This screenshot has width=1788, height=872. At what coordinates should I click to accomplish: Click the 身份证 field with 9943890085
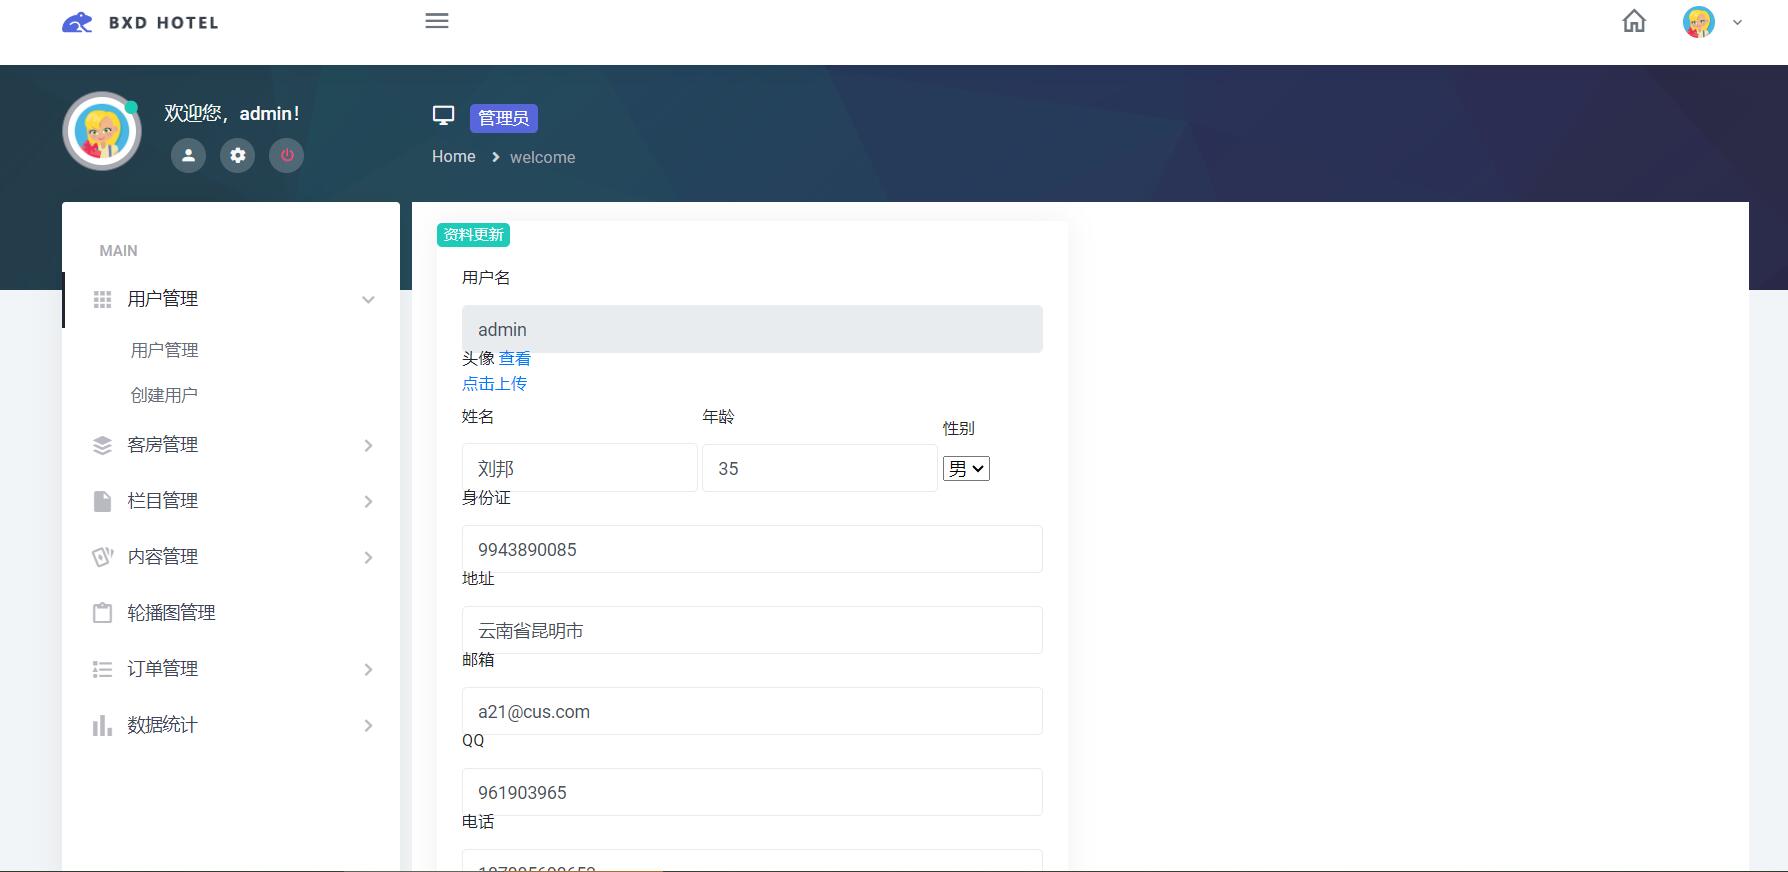(x=752, y=549)
